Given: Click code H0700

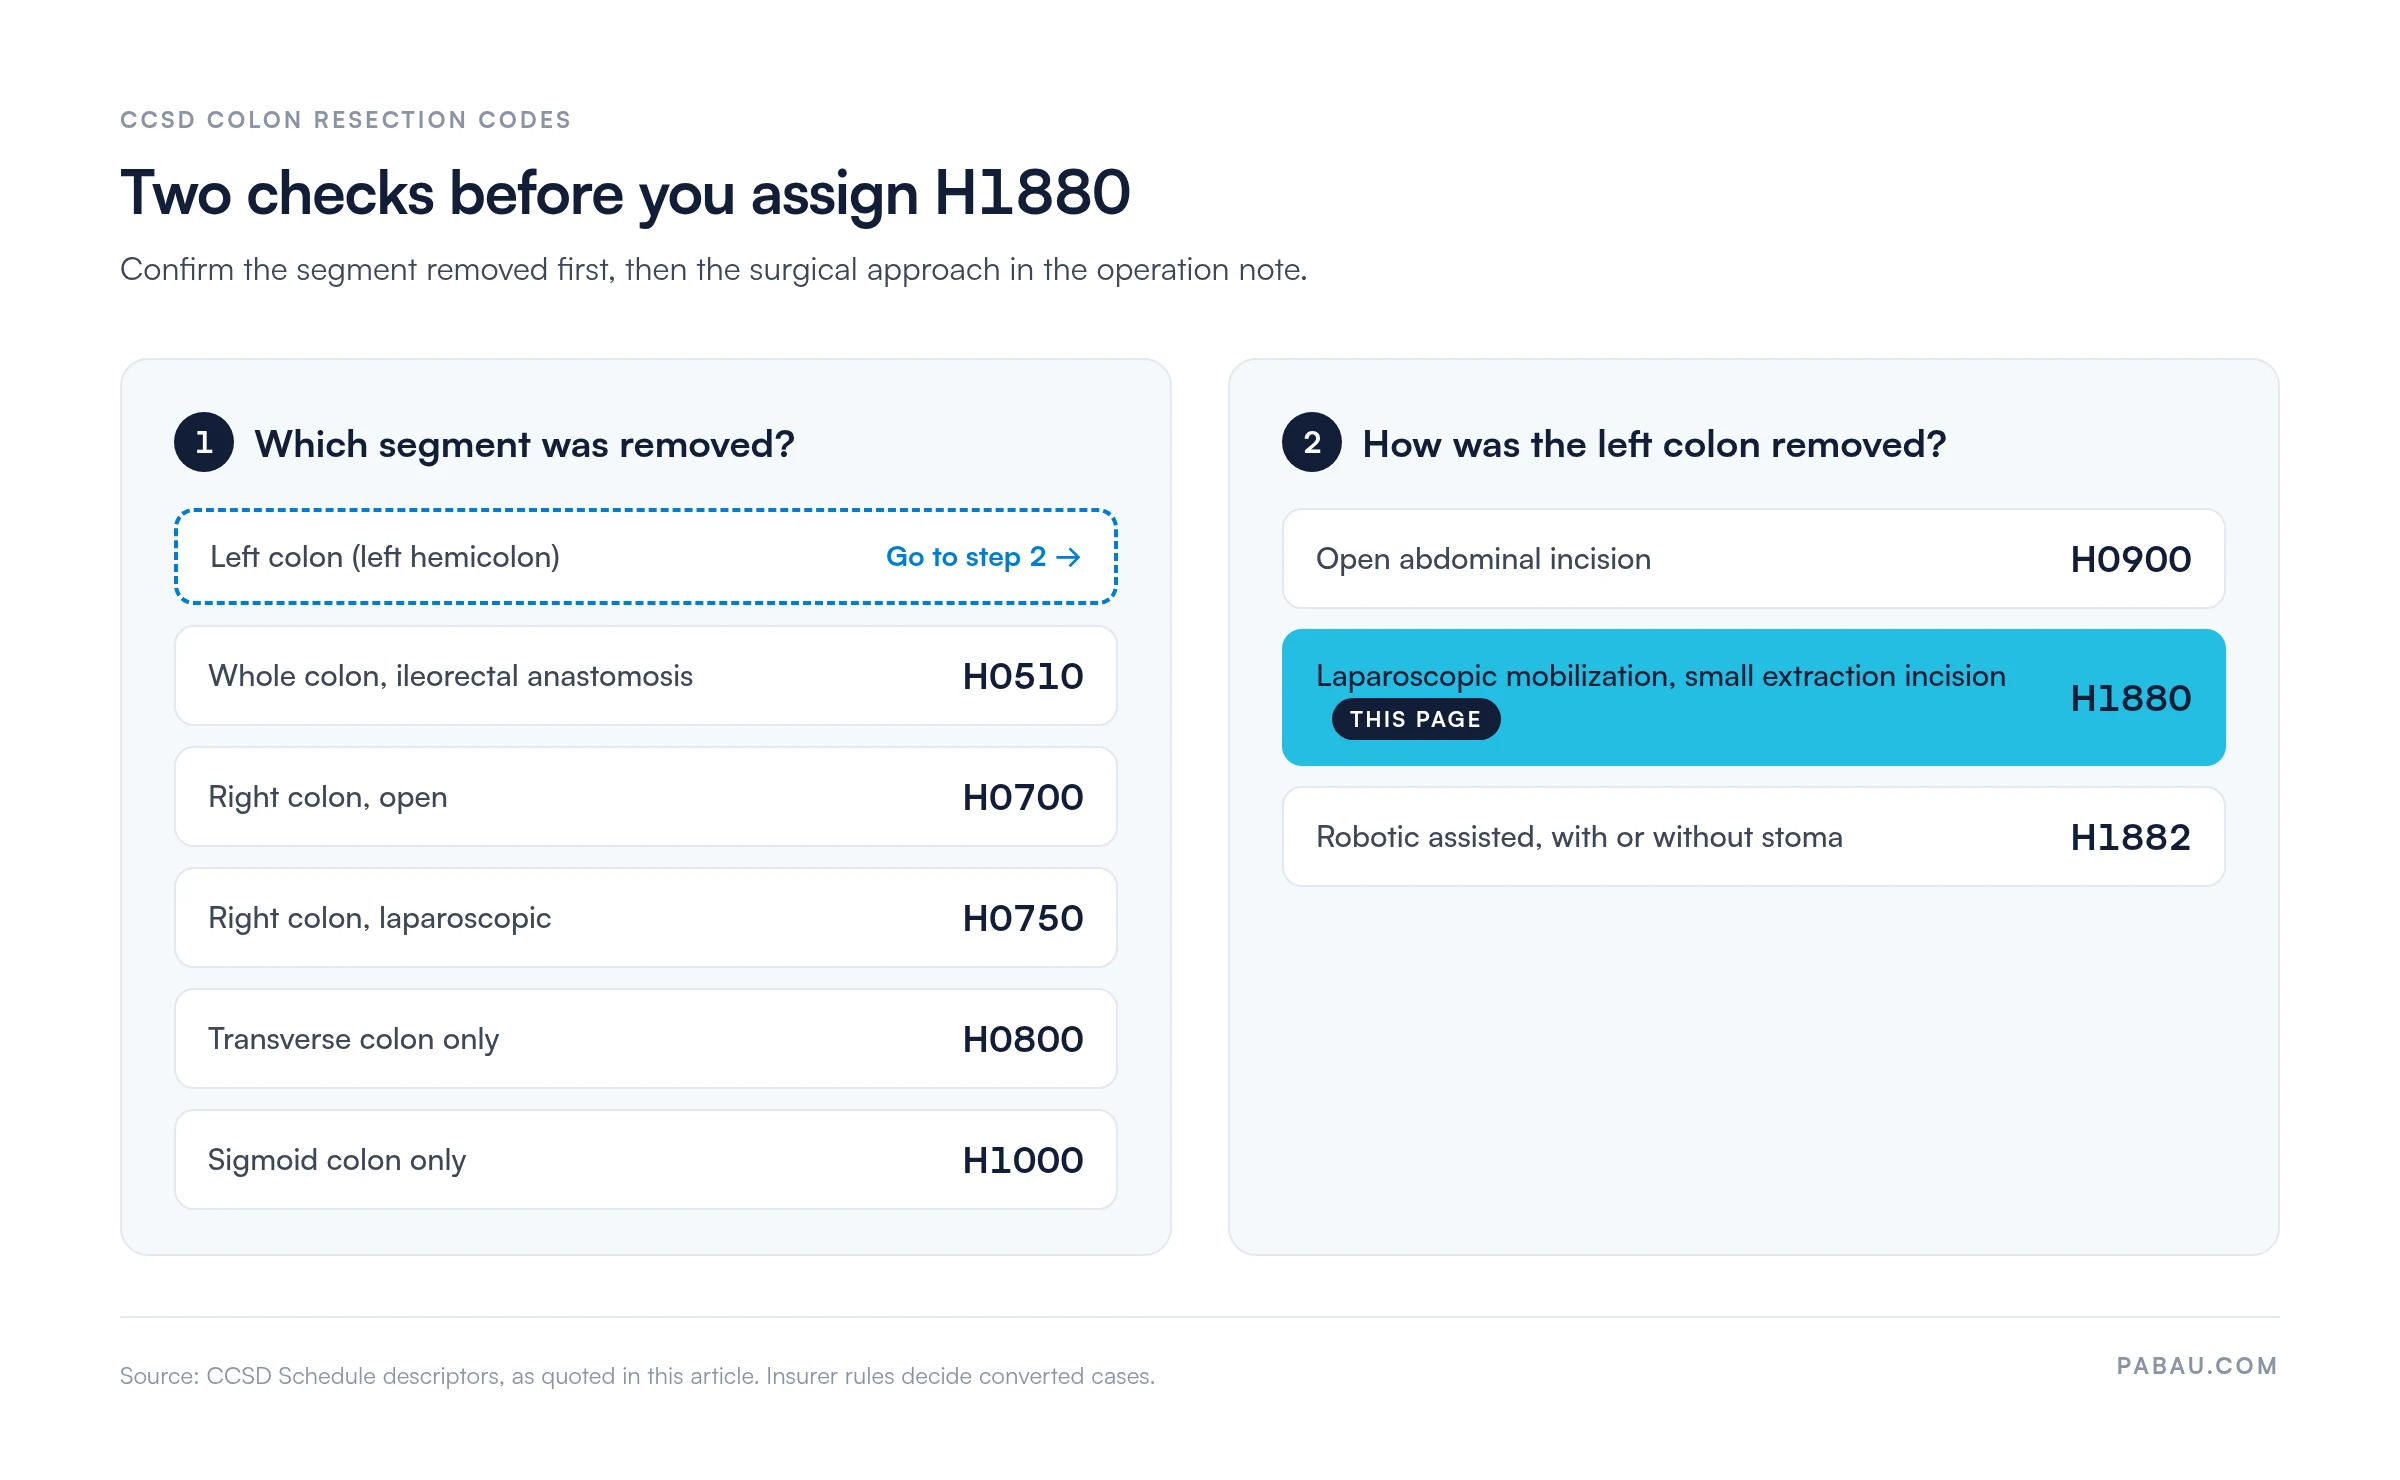Looking at the screenshot, I should pos(1023,797).
